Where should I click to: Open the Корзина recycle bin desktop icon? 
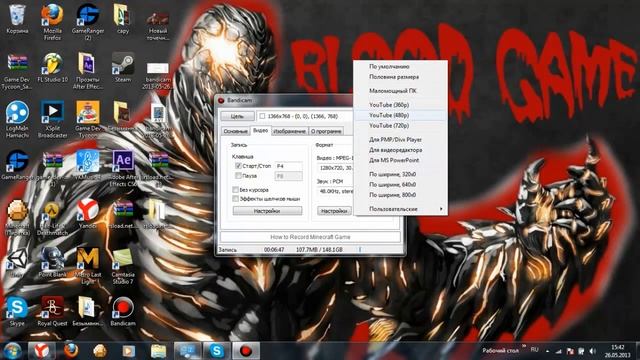click(17, 19)
